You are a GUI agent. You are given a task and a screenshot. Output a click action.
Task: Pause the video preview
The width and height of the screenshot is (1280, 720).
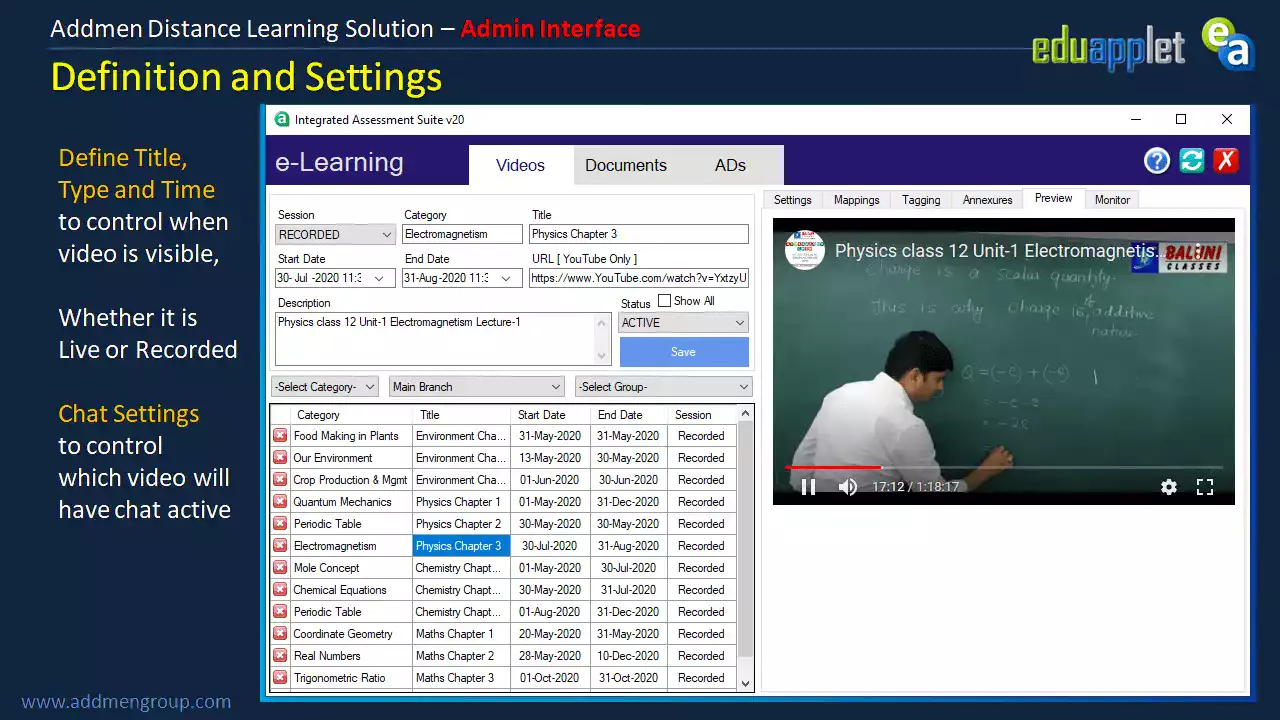tap(808, 487)
